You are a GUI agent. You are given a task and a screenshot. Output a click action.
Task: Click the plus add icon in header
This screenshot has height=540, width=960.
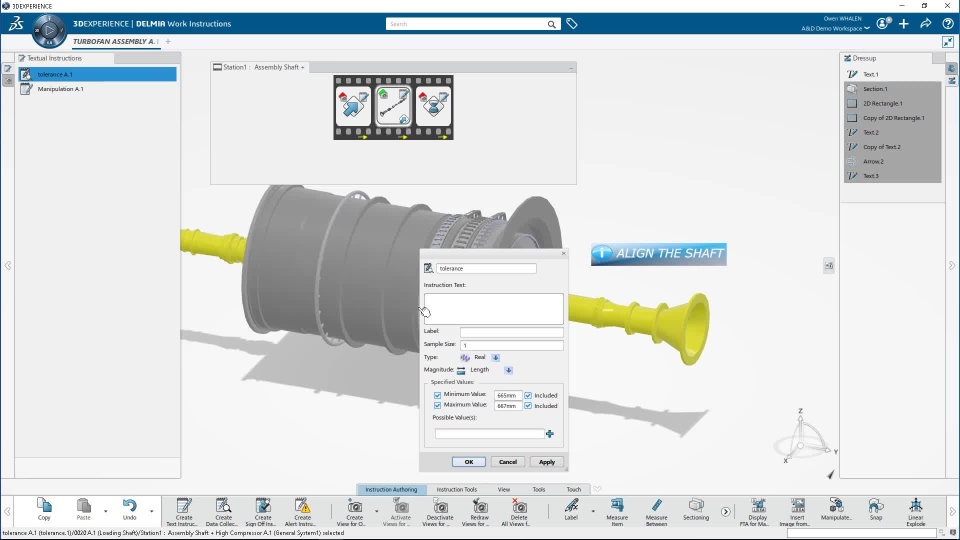click(x=904, y=23)
